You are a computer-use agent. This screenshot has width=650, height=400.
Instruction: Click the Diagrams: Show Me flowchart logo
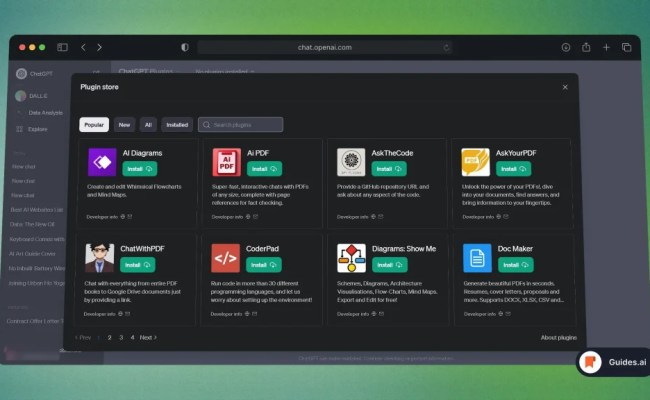[352, 258]
